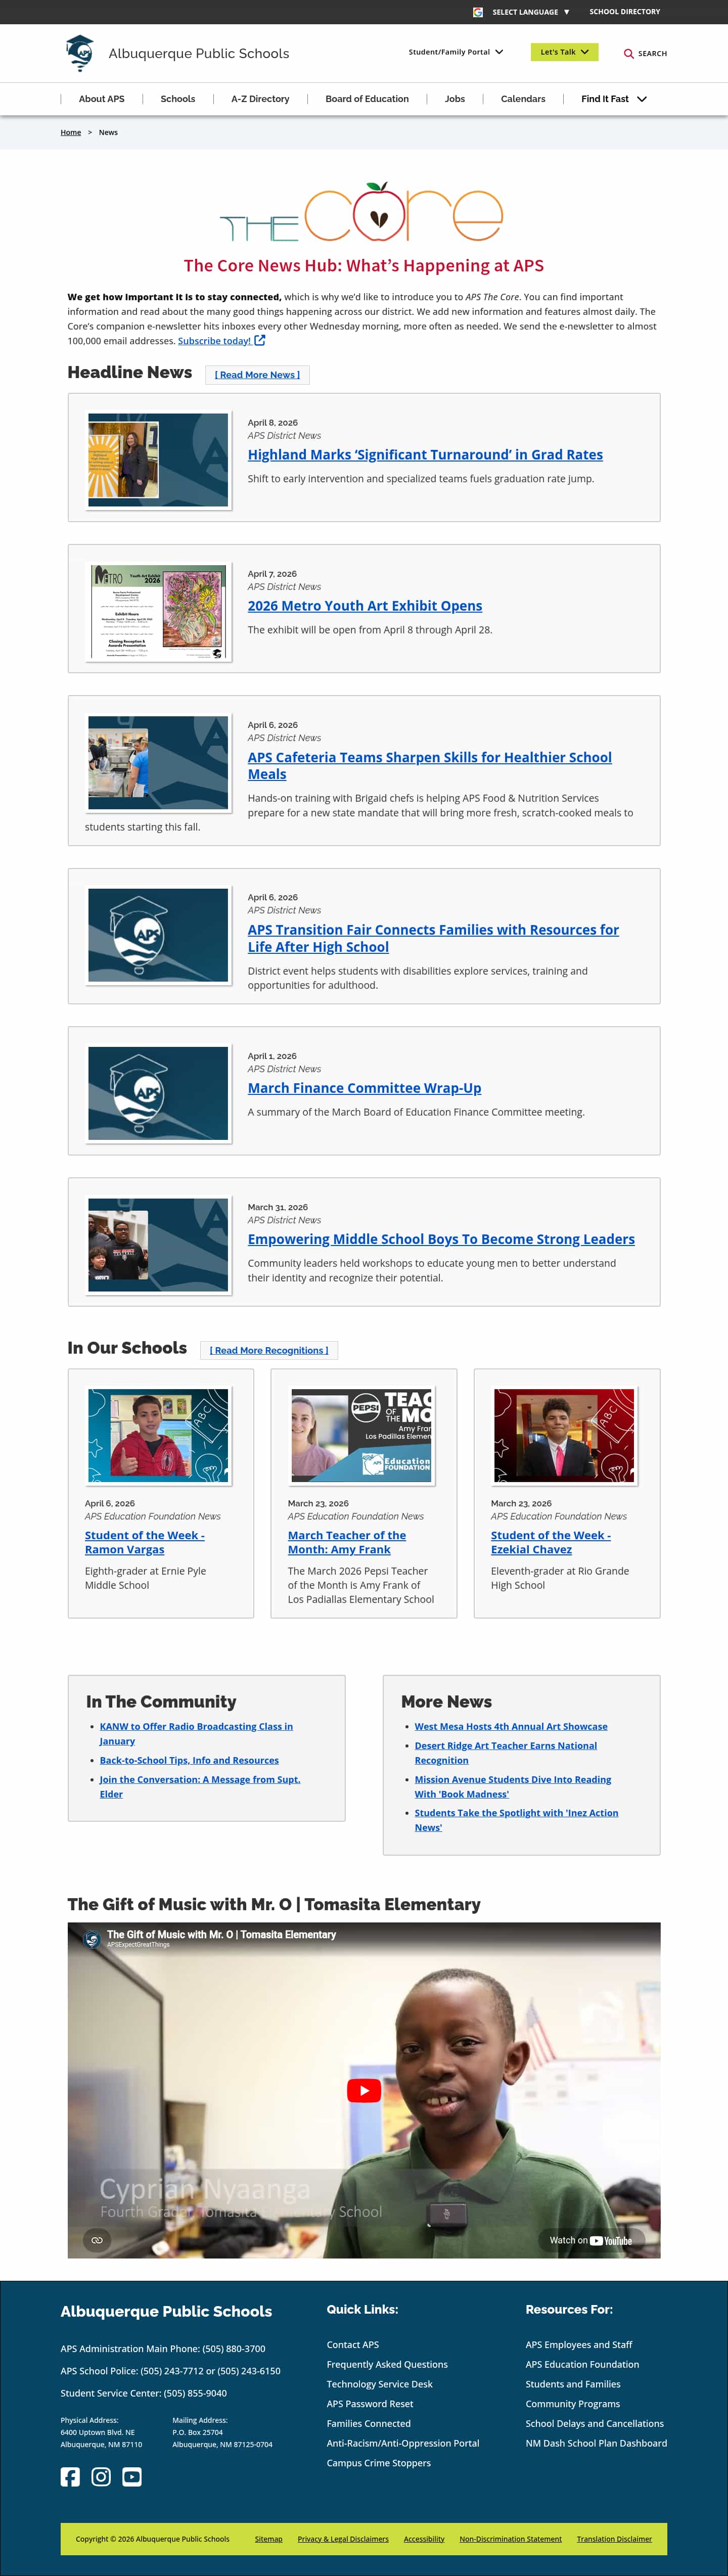Click Campus Crime Stoppers link
Image resolution: width=728 pixels, height=2576 pixels.
pyautogui.click(x=379, y=2462)
